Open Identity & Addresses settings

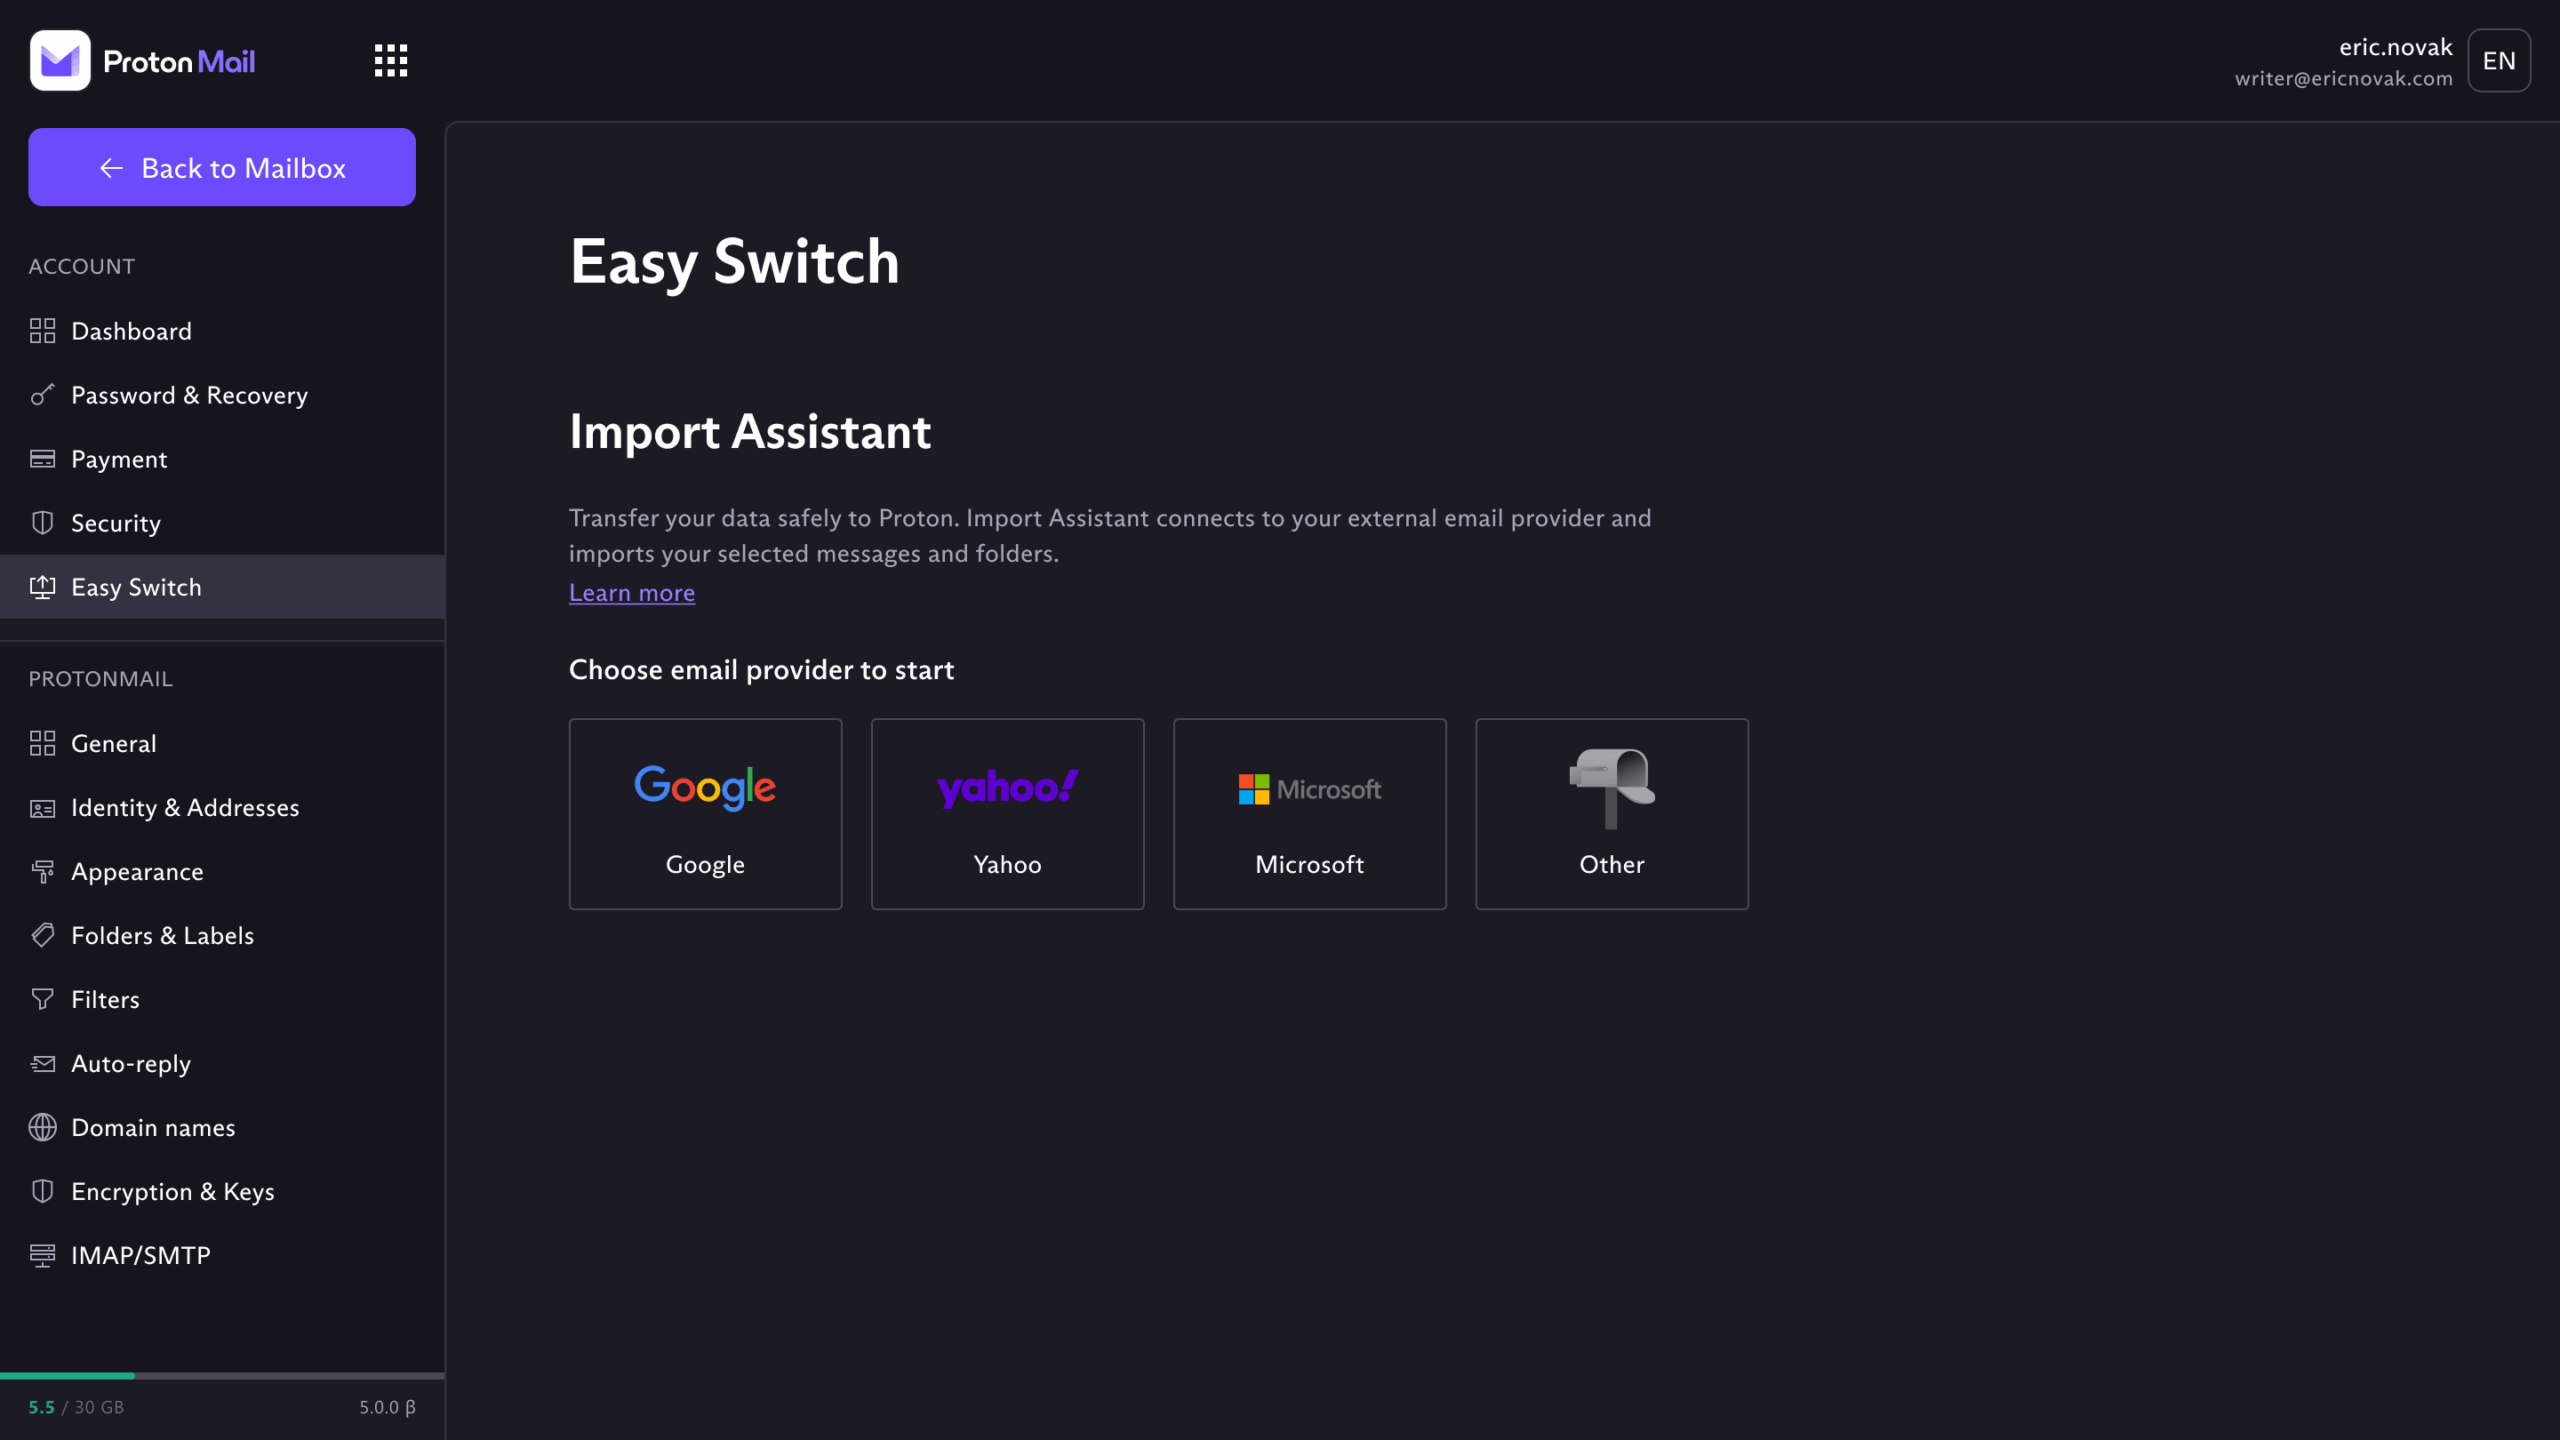(x=222, y=807)
